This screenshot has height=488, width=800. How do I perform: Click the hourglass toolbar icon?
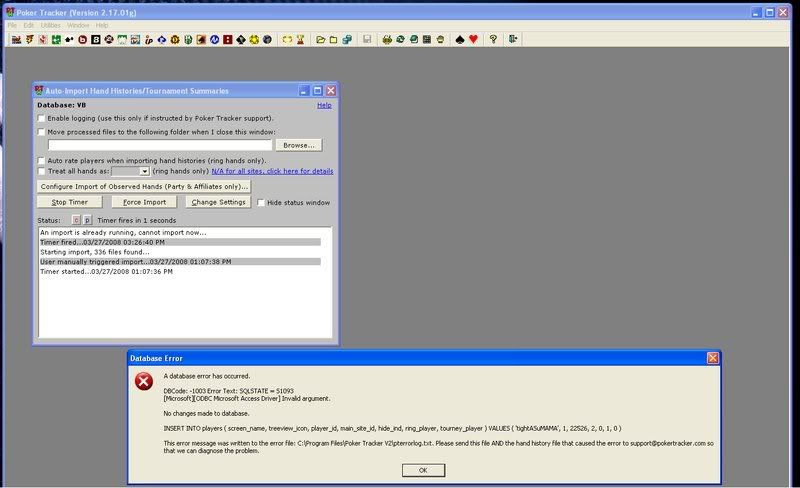coord(299,40)
